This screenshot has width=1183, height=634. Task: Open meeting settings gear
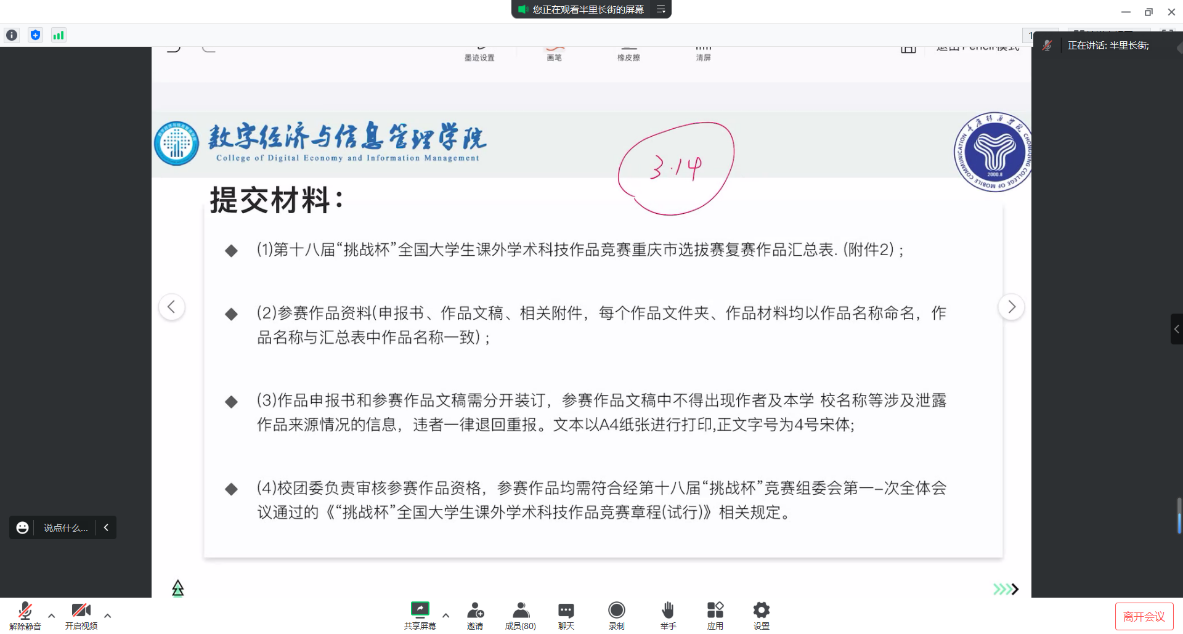point(761,610)
